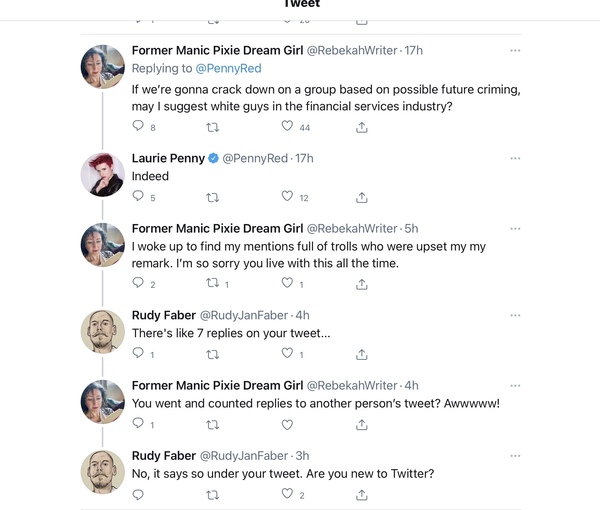Open more options on first RebekahWriter tweet

[515, 51]
